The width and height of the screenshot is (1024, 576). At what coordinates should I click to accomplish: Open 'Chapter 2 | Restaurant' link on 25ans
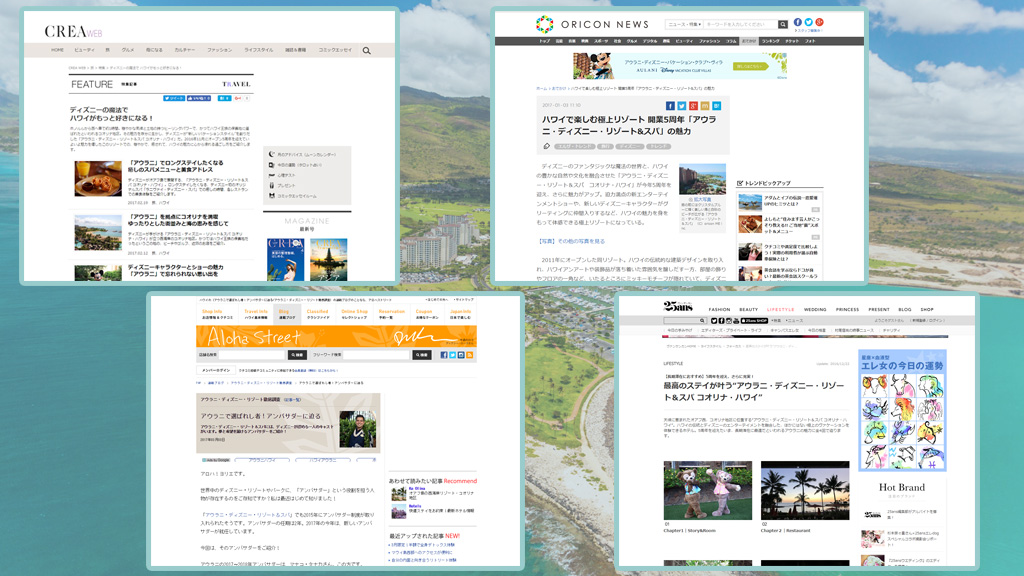[786, 531]
